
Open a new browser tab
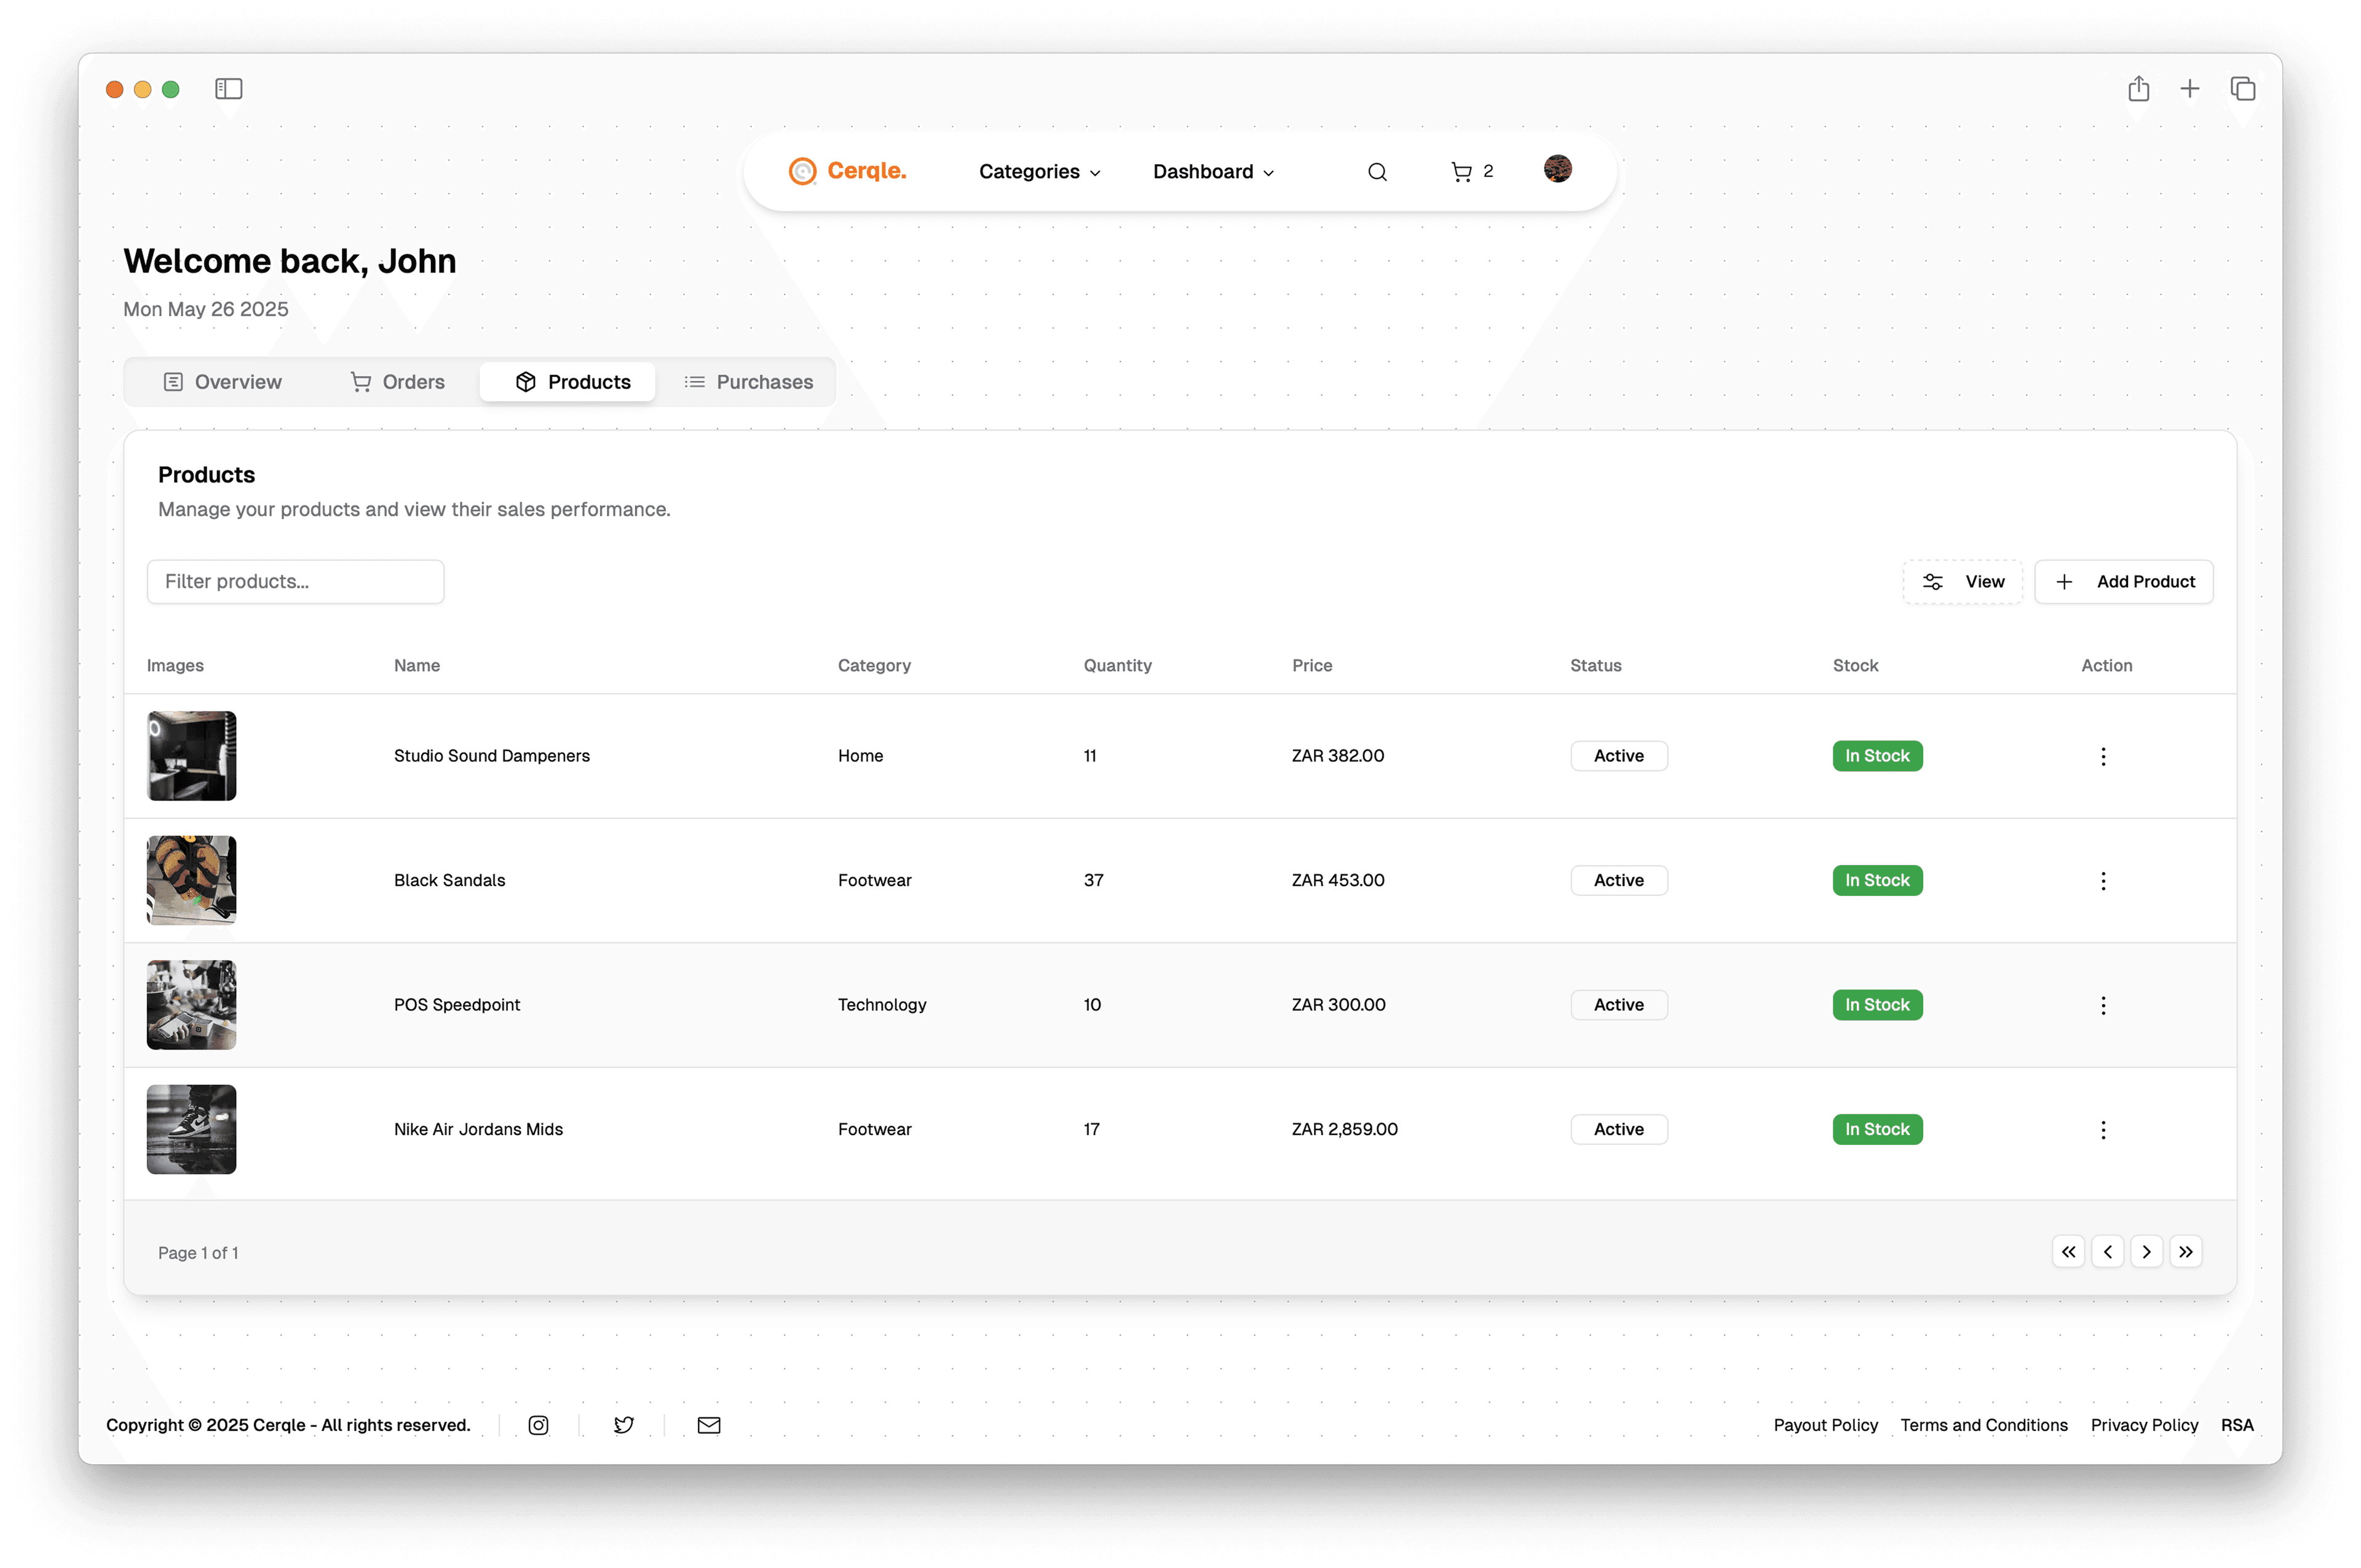(2190, 89)
